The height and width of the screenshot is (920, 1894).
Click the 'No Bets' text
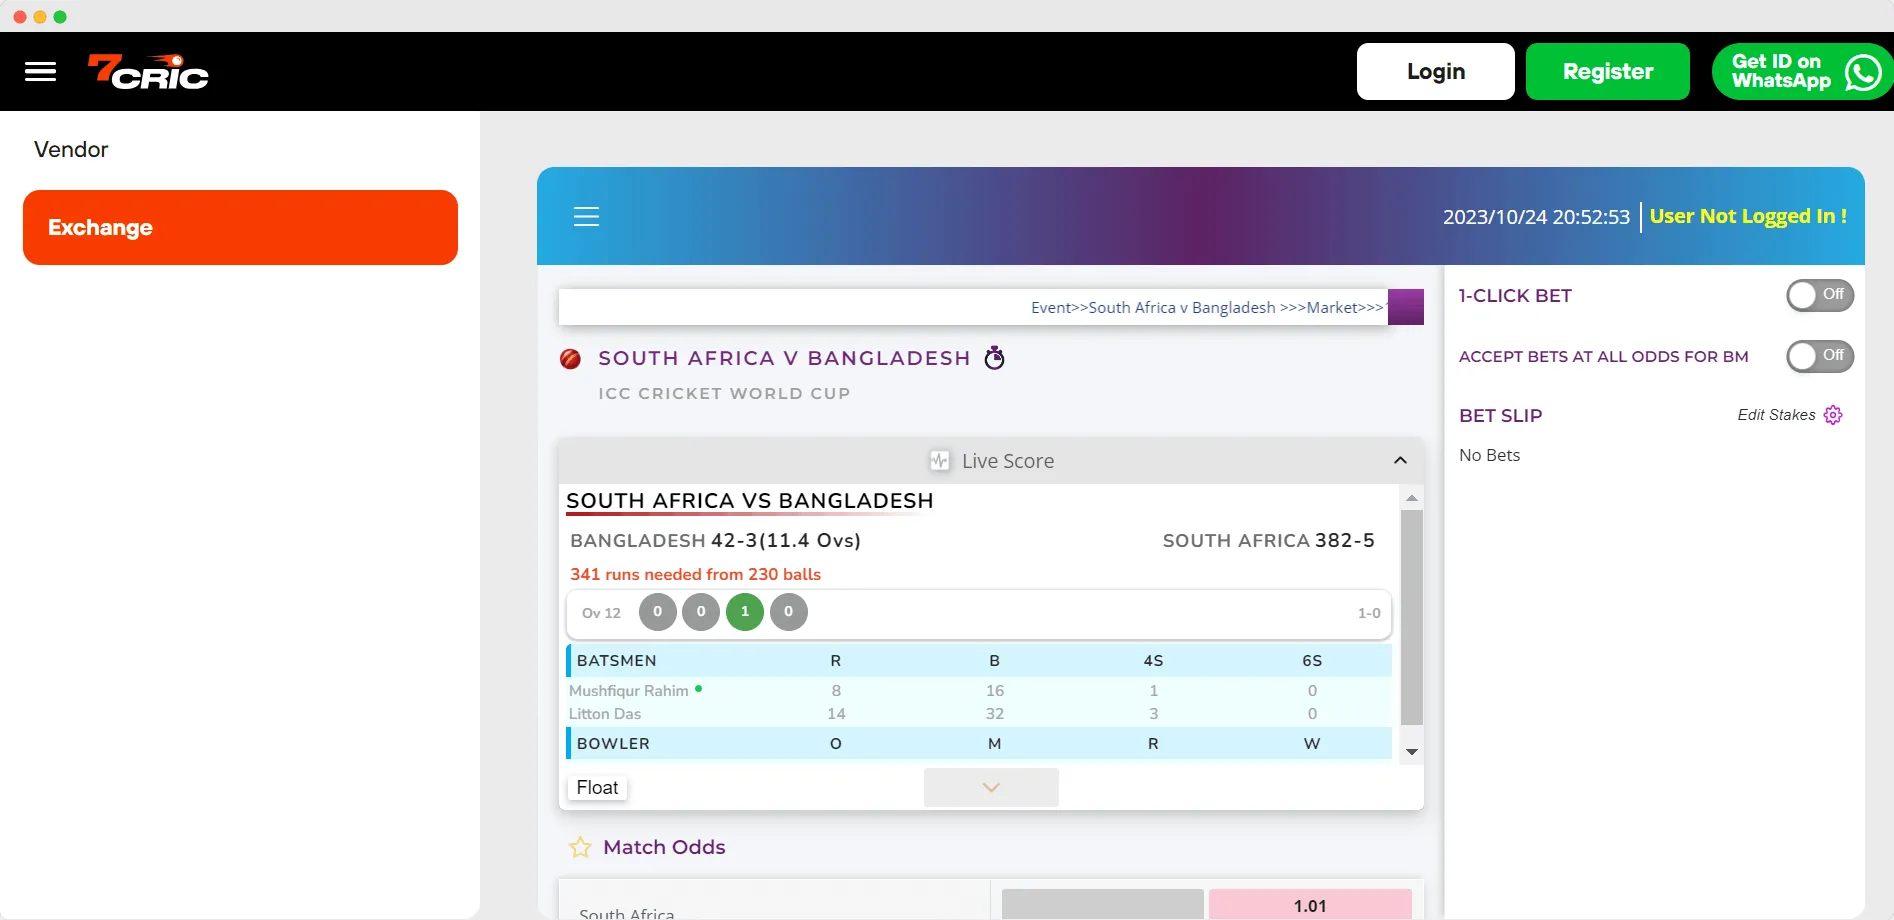1489,455
